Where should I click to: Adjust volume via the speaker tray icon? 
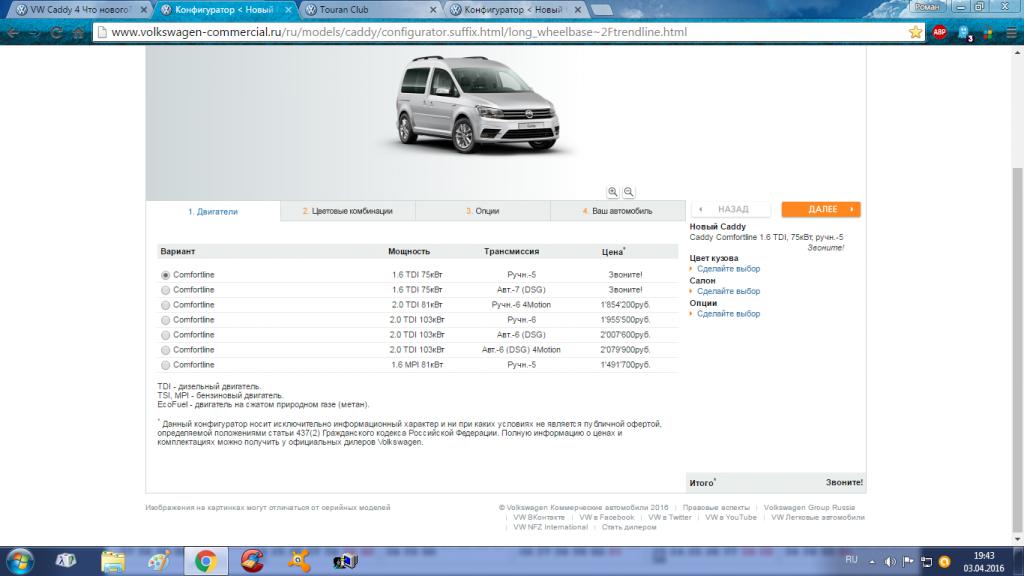[x=889, y=562]
